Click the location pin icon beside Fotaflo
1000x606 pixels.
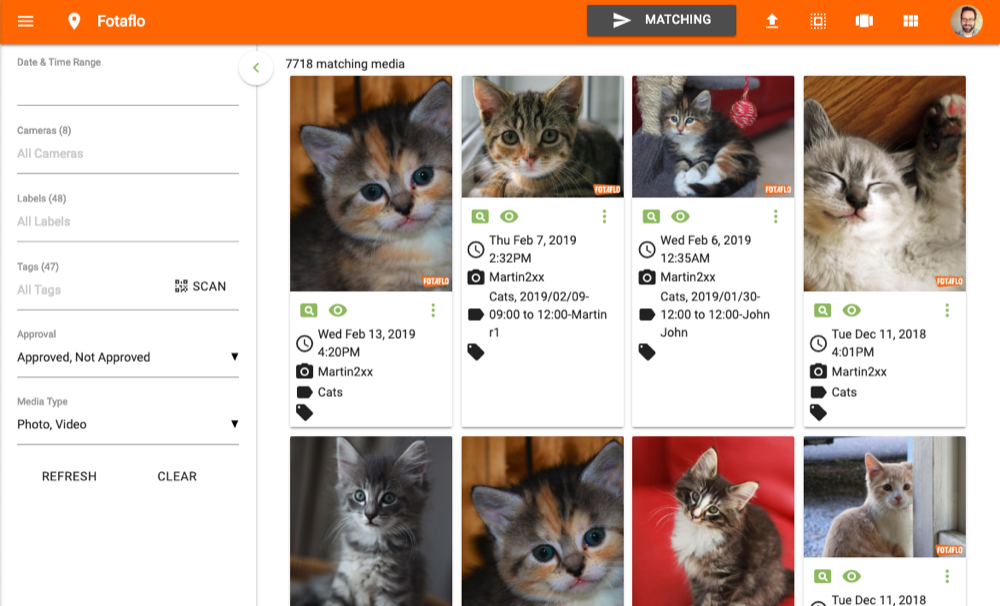[x=74, y=21]
